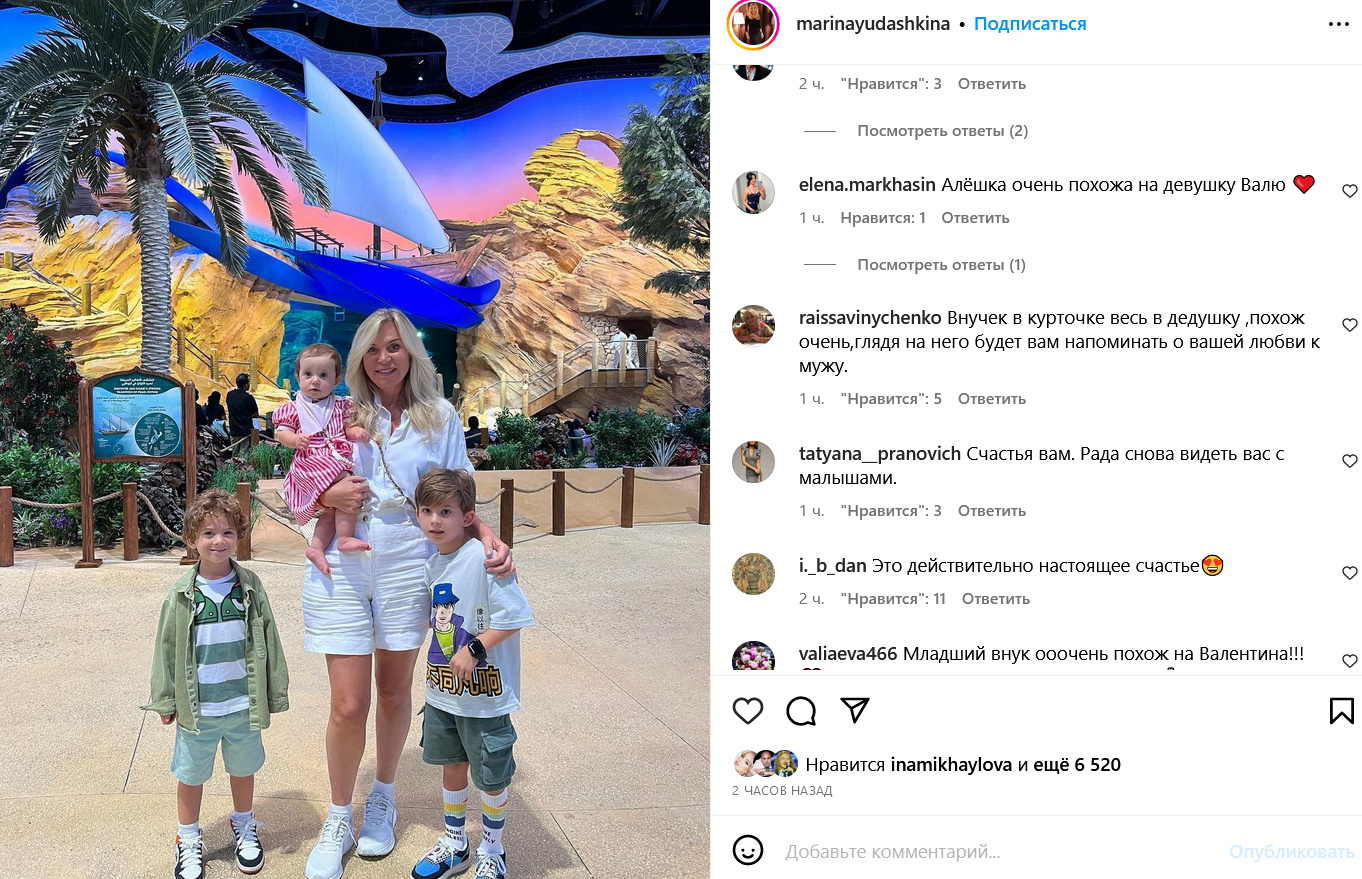Open elena.markhasin's avatar
The height and width of the screenshot is (879, 1362).
point(753,192)
